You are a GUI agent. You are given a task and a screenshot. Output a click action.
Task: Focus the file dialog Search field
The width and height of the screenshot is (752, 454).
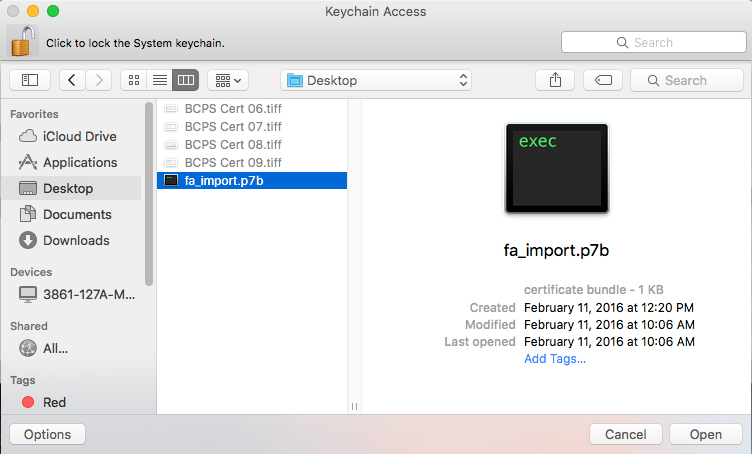tap(687, 80)
